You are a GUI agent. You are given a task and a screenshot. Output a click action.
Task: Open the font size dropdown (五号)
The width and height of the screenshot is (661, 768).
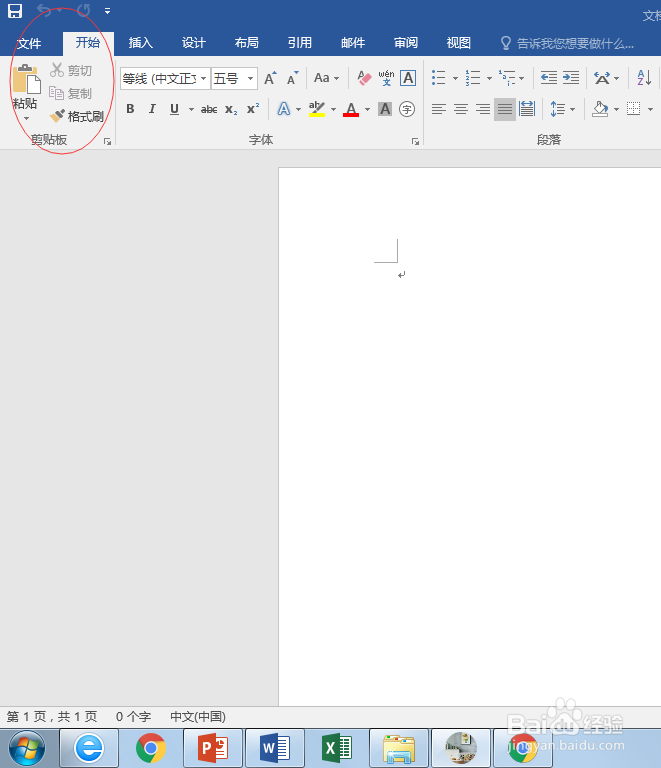[x=250, y=78]
